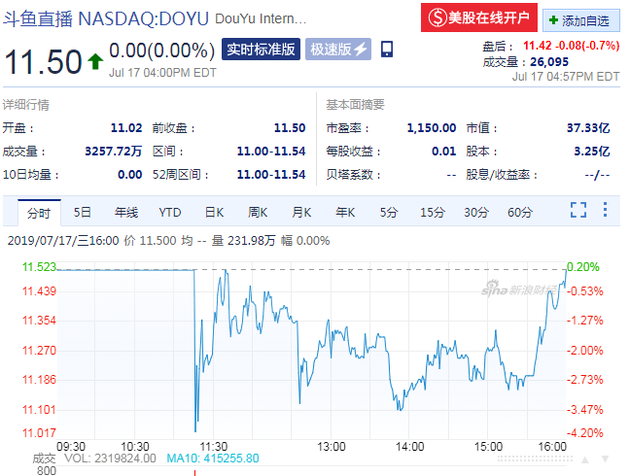Image resolution: width=630 pixels, height=476 pixels.
Task: Click after-hours price 11.42 -0.08(-0.7%)
Action: point(571,45)
